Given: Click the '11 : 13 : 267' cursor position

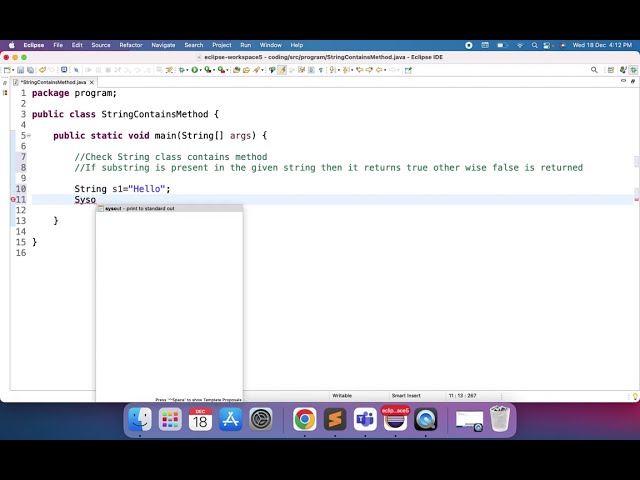Looking at the screenshot, I should (462, 396).
